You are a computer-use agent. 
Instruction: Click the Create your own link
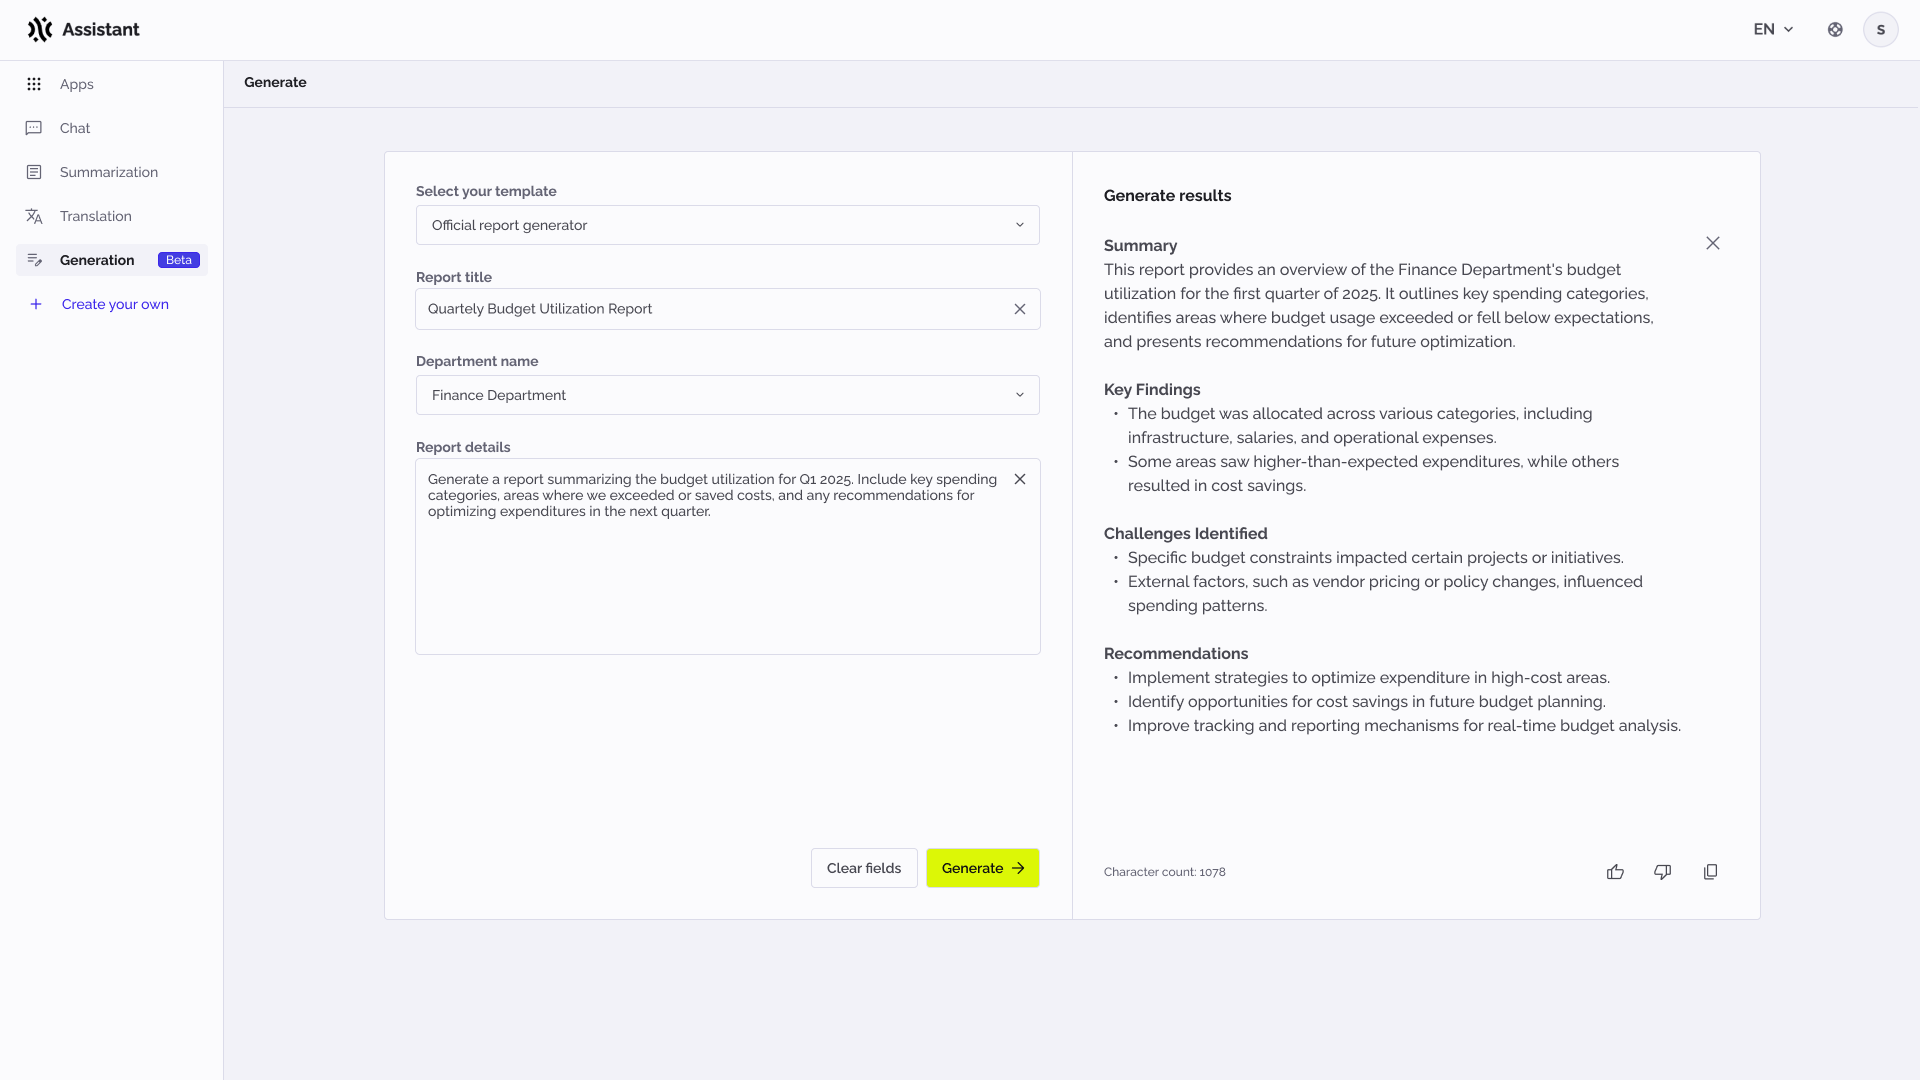point(115,304)
